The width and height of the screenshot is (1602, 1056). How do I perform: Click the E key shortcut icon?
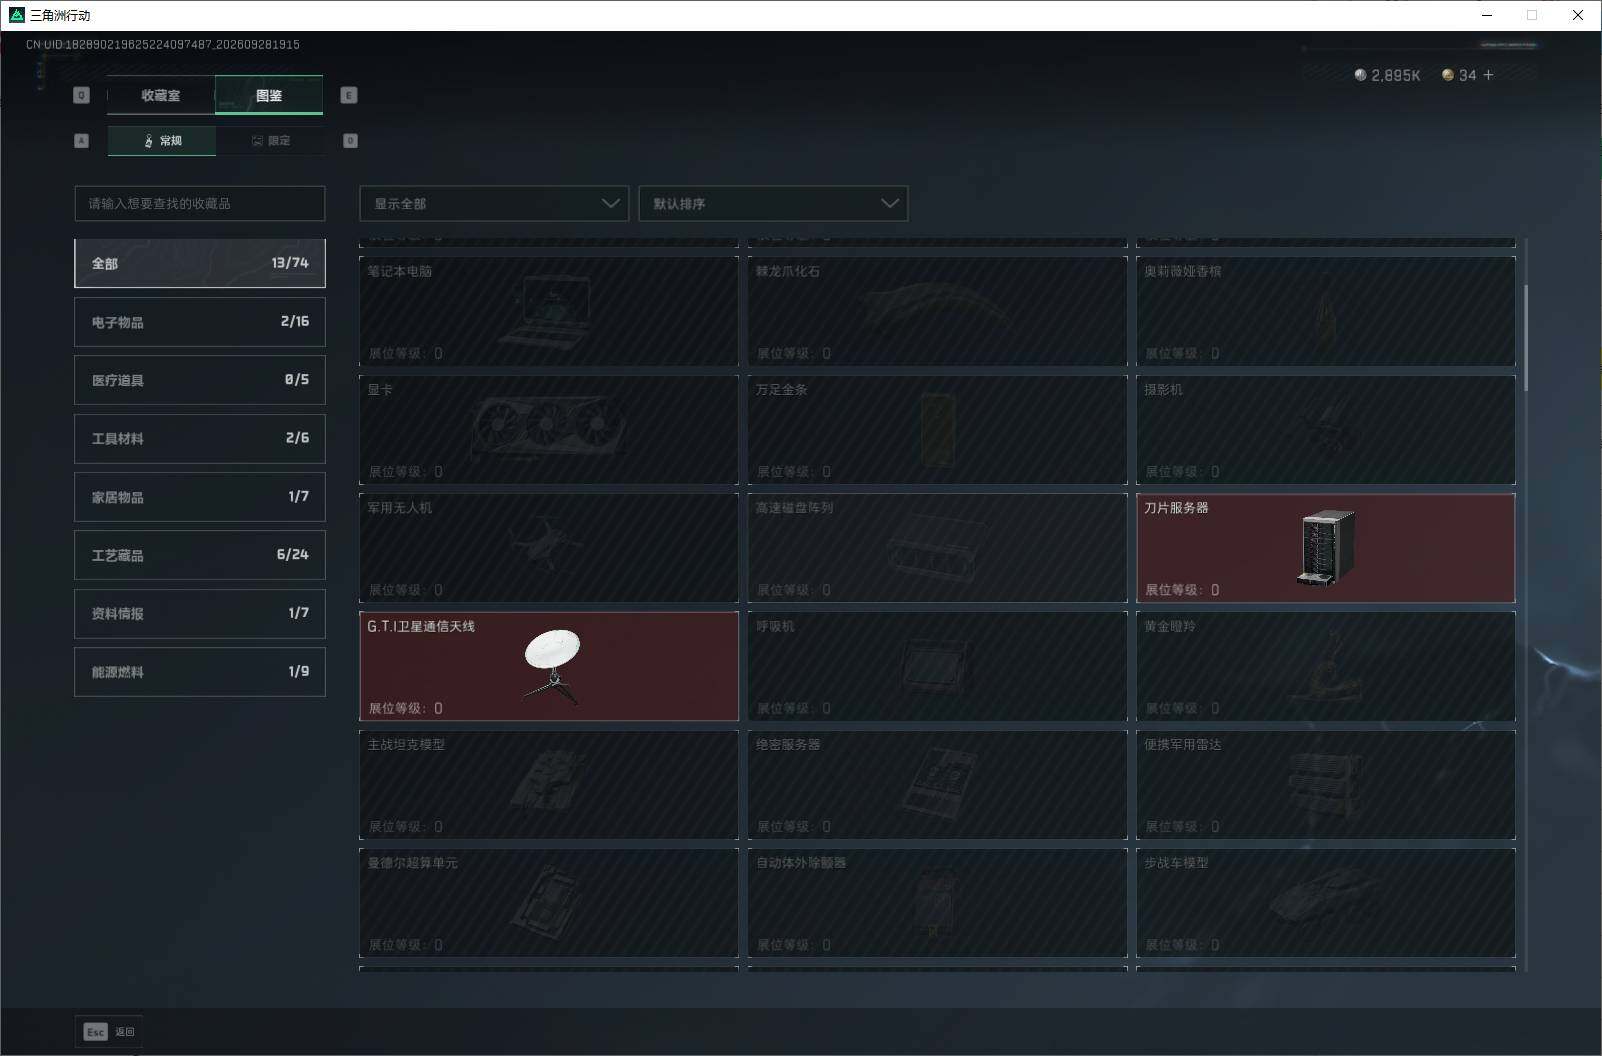coord(349,95)
